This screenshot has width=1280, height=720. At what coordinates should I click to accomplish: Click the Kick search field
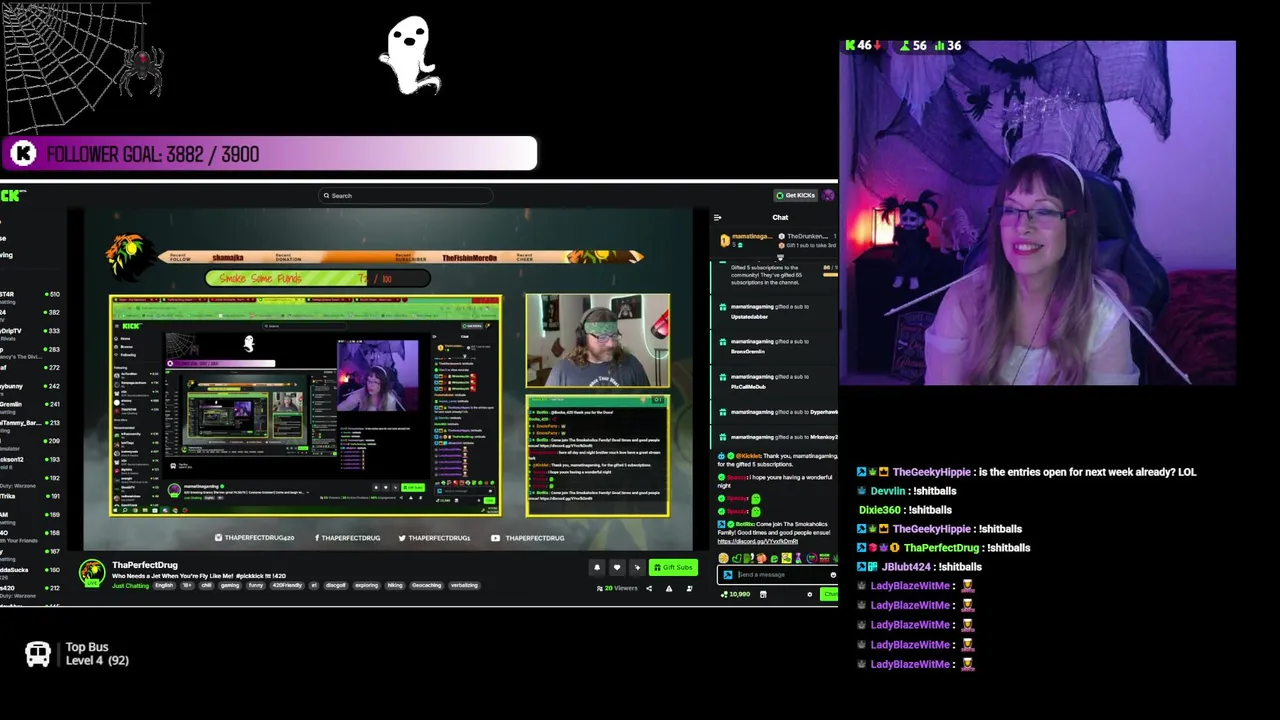pos(405,196)
